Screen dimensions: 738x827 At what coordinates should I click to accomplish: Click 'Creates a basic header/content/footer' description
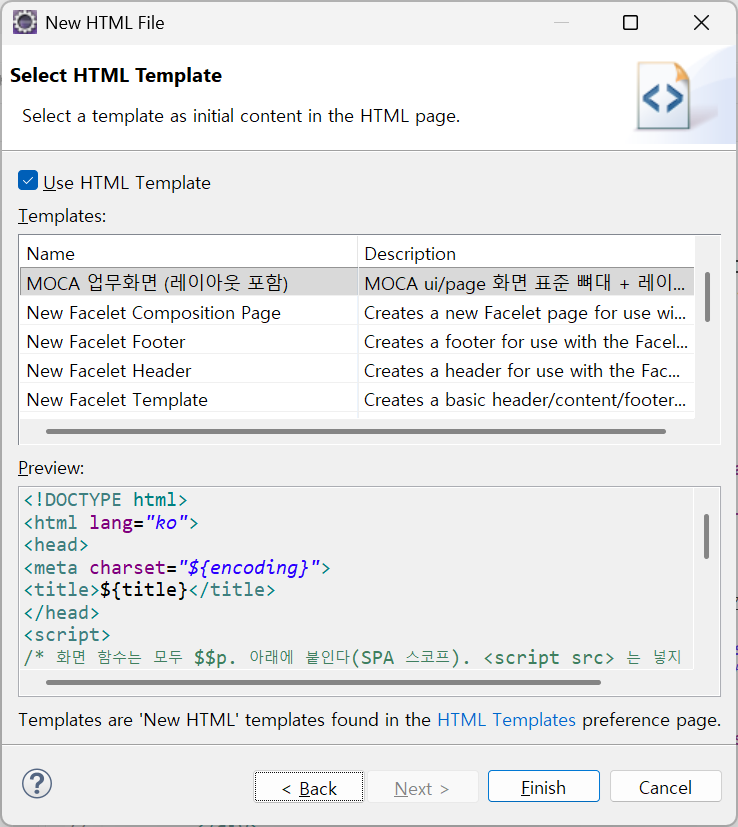[x=526, y=399]
